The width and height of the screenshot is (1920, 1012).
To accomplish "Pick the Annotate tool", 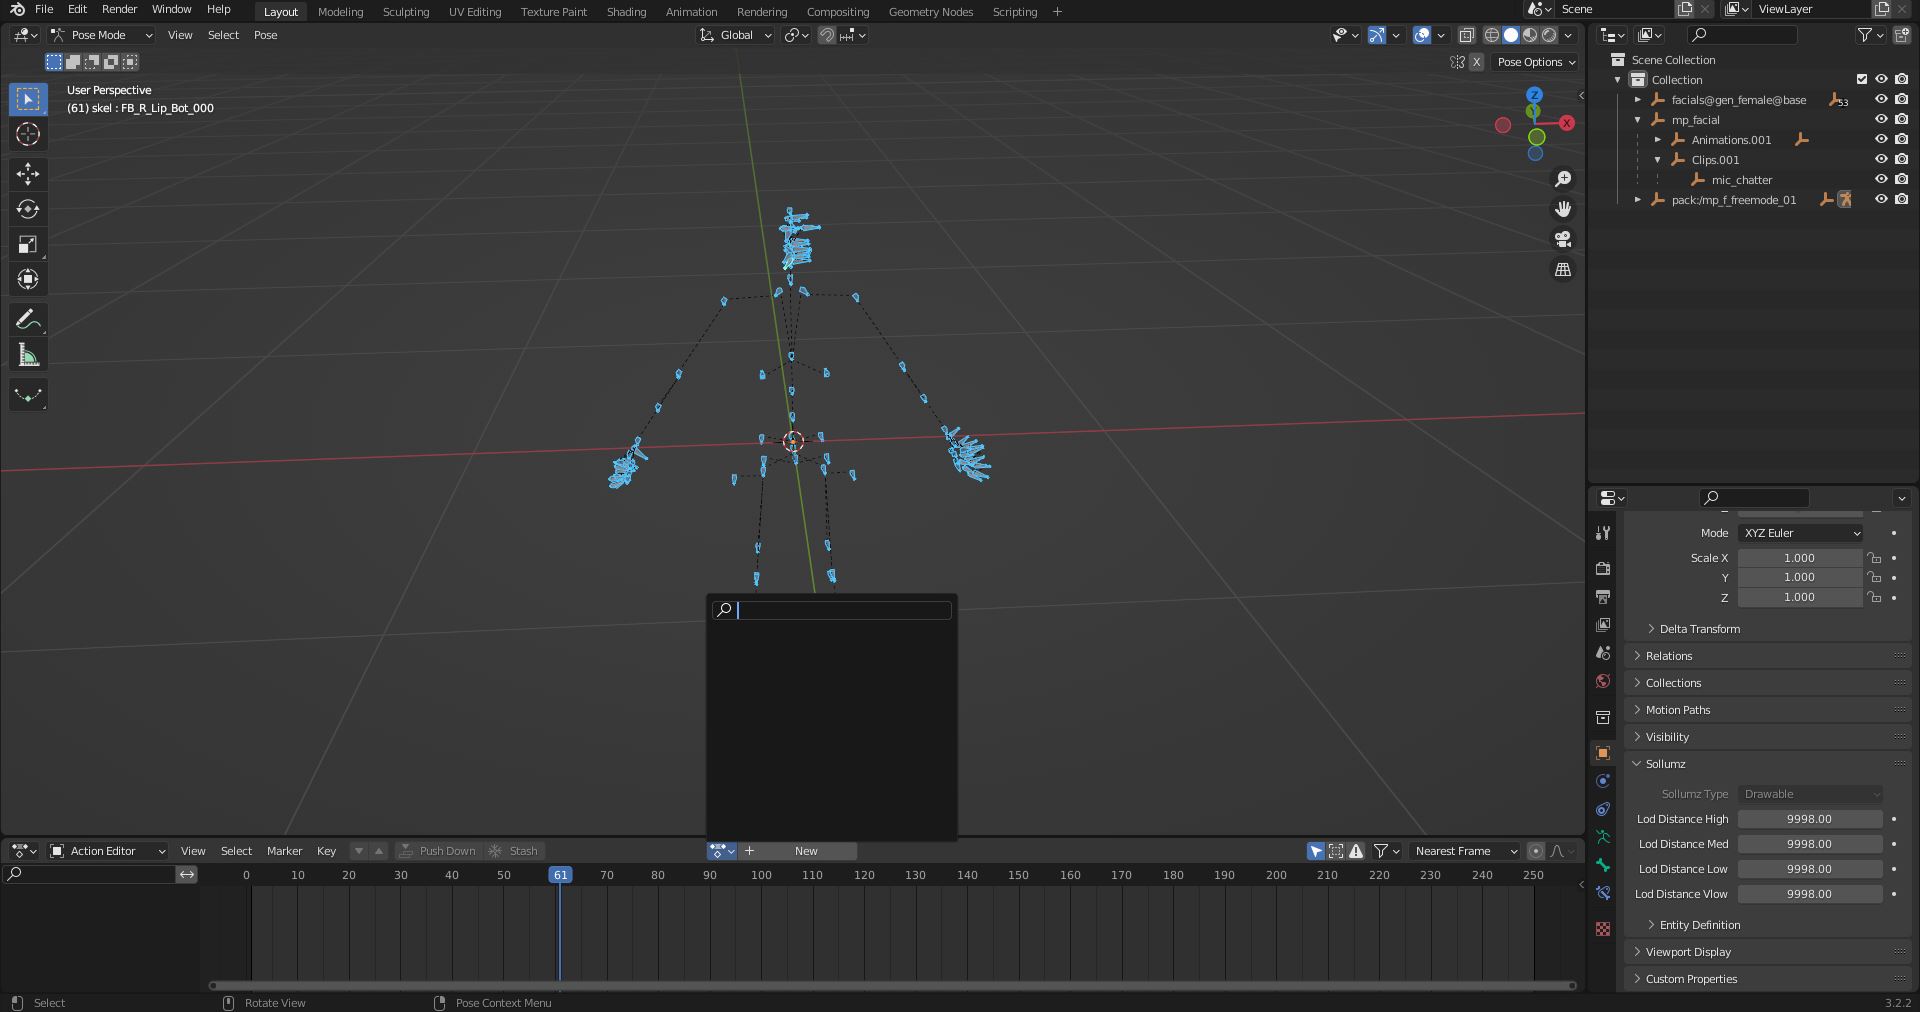I will coord(28,320).
